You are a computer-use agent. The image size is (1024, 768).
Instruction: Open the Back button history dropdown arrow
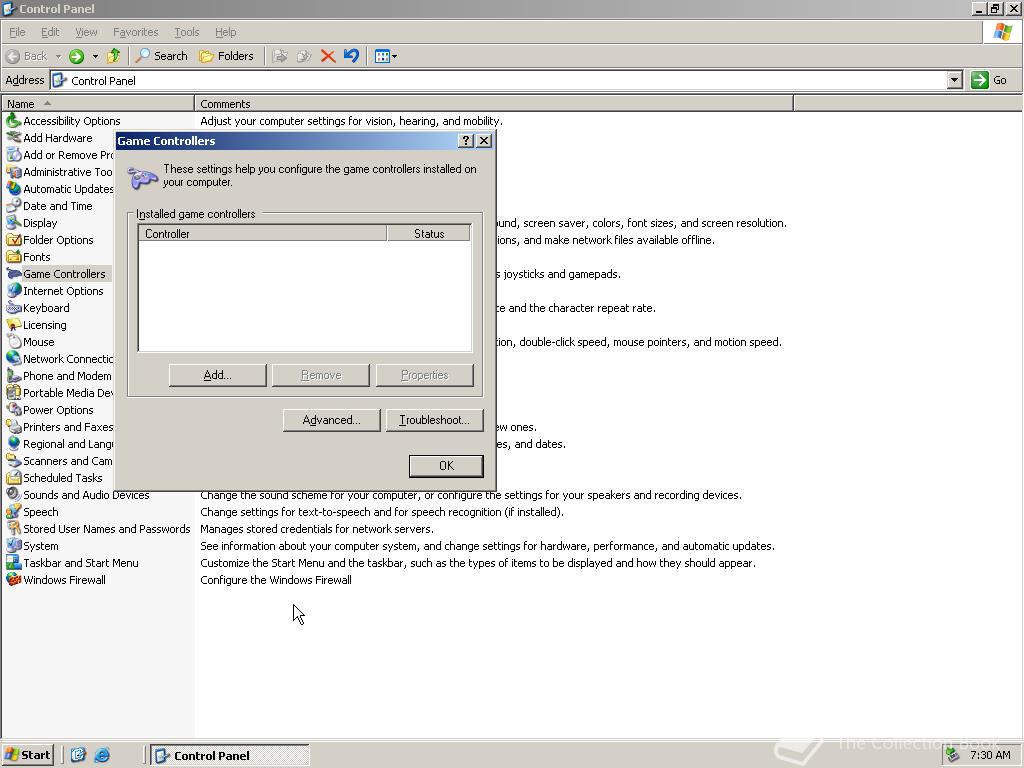click(58, 56)
